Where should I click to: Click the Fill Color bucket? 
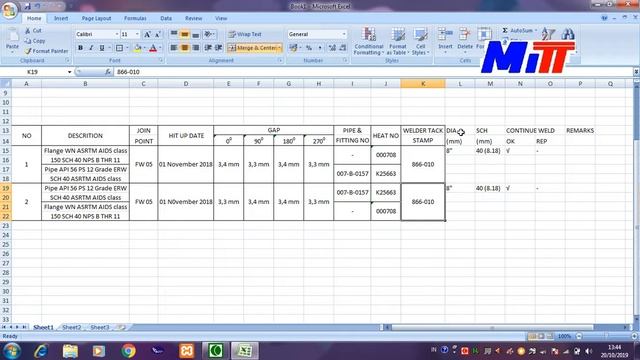point(138,48)
